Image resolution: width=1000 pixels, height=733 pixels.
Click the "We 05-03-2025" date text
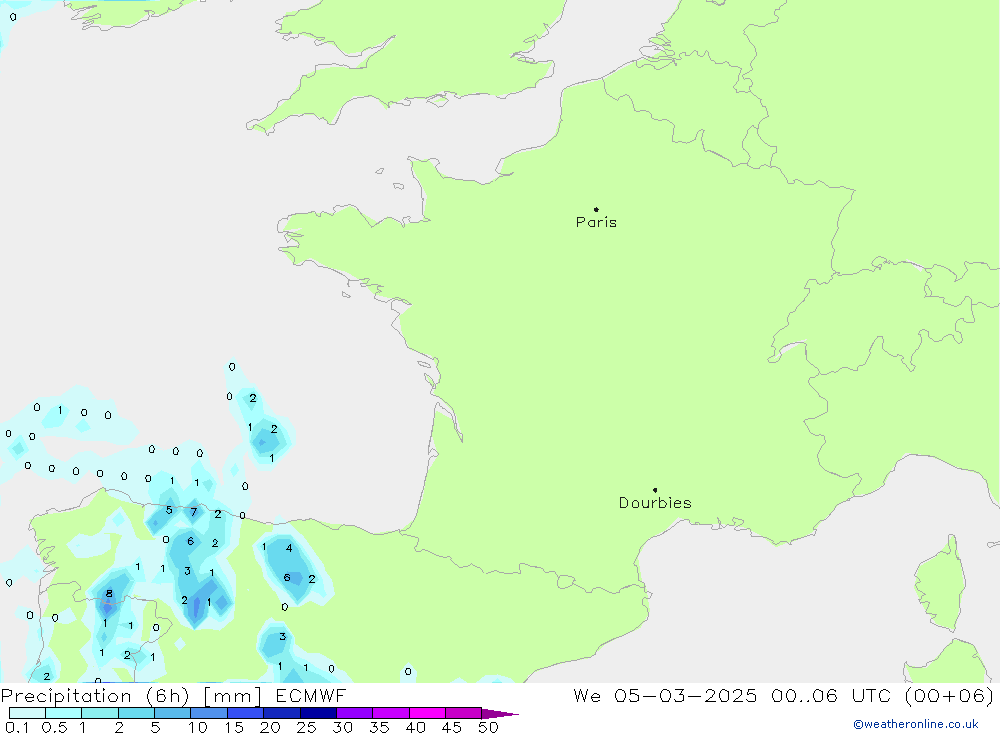pyautogui.click(x=665, y=696)
